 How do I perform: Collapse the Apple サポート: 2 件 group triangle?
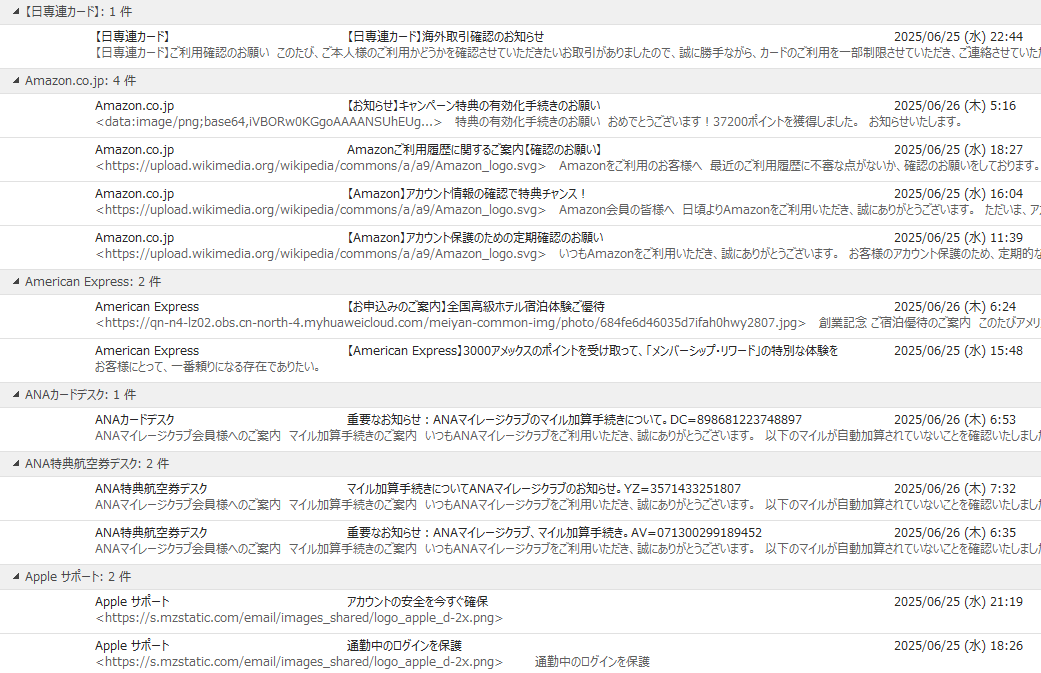click(x=15, y=577)
